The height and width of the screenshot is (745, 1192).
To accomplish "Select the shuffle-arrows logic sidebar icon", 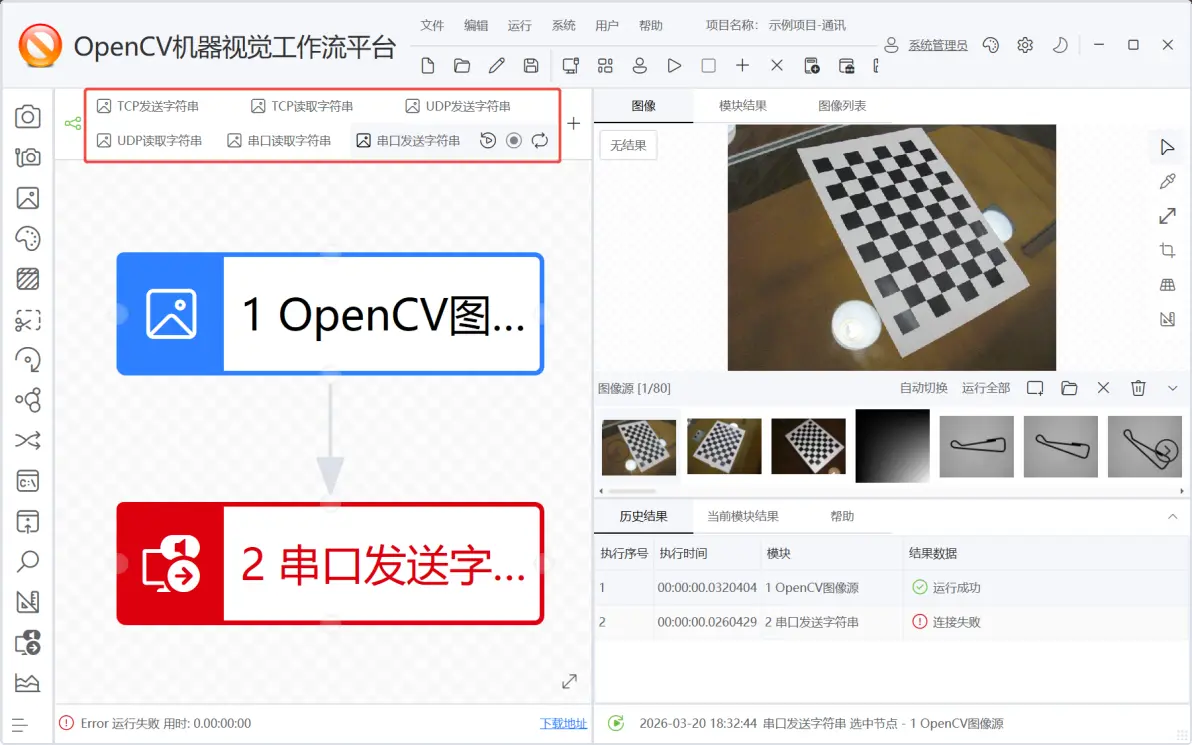I will pyautogui.click(x=27, y=440).
